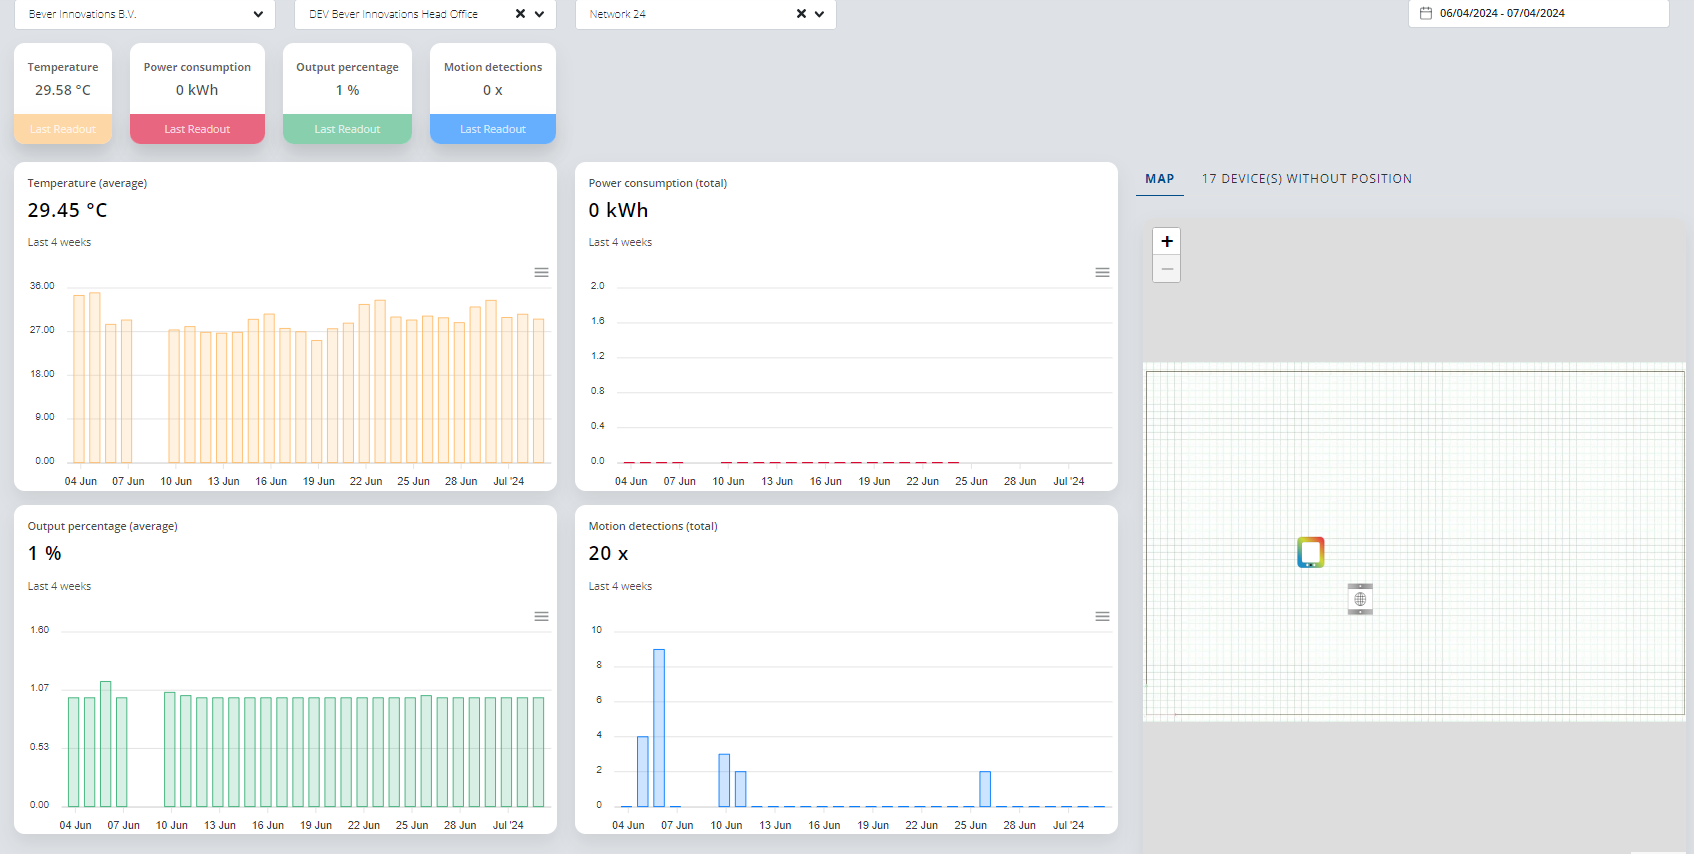The width and height of the screenshot is (1694, 854).
Task: Clear the DEV Bever Innovations Head Office selection
Action: (520, 14)
